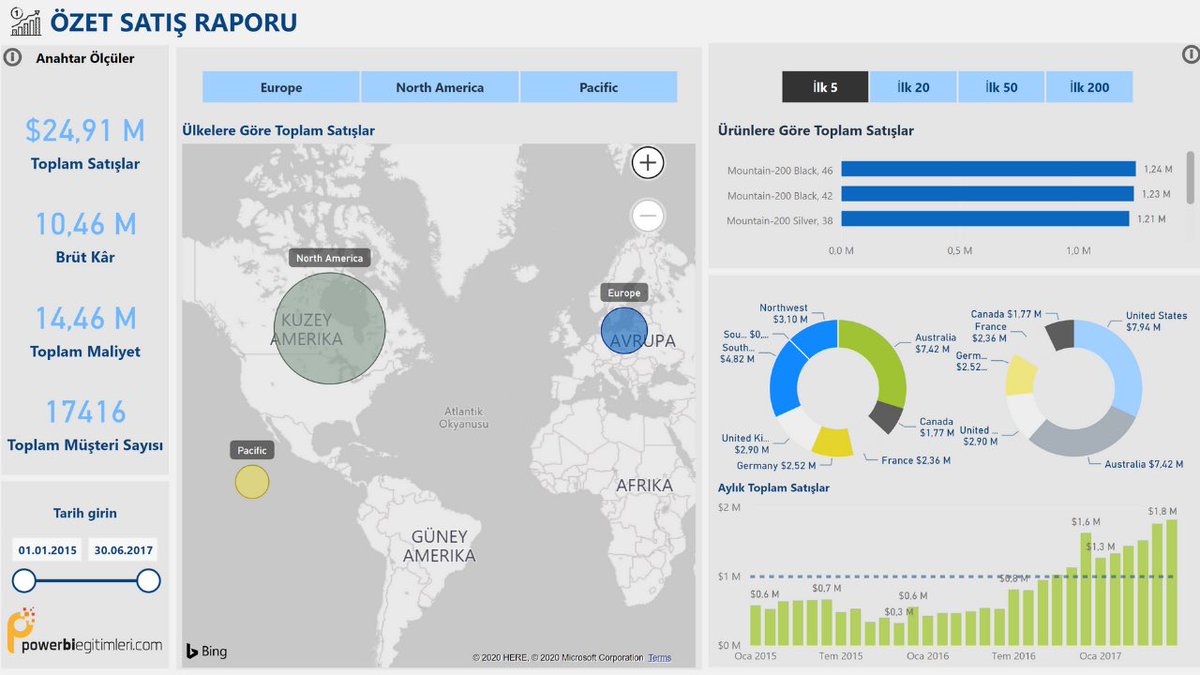Filter the map by North America

(x=440, y=87)
